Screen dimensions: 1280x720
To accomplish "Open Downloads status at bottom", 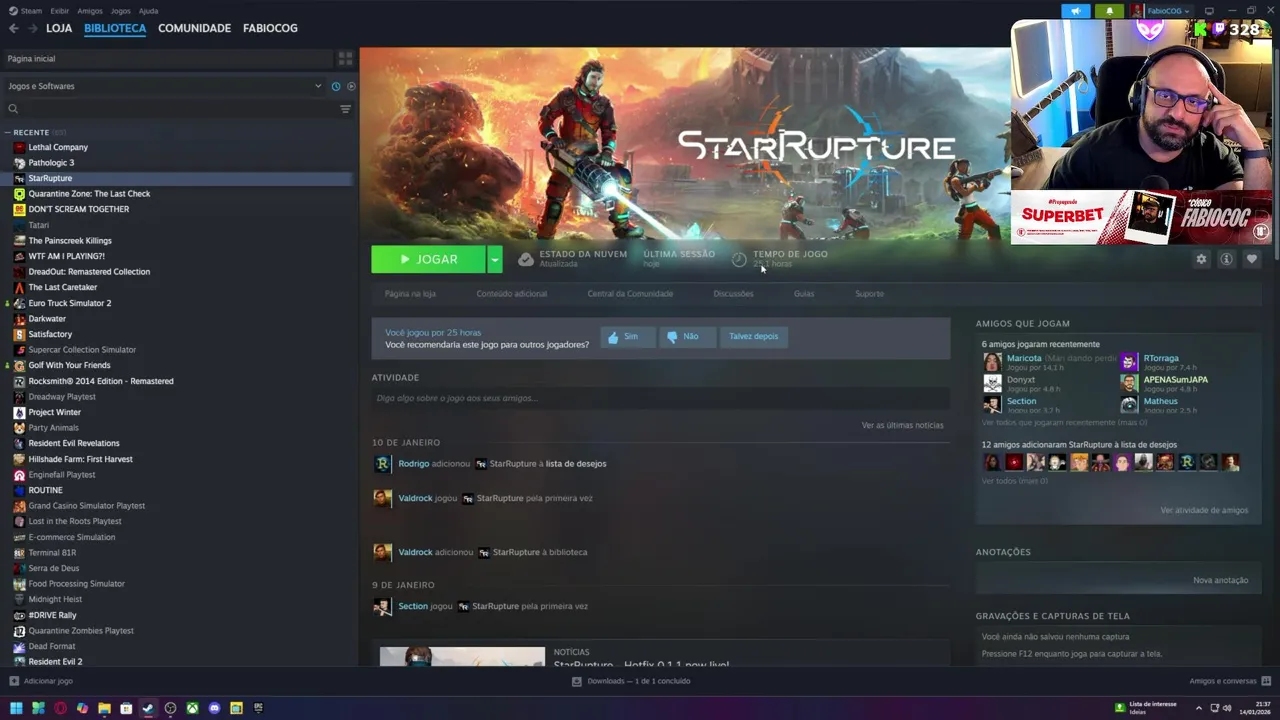I will [631, 681].
